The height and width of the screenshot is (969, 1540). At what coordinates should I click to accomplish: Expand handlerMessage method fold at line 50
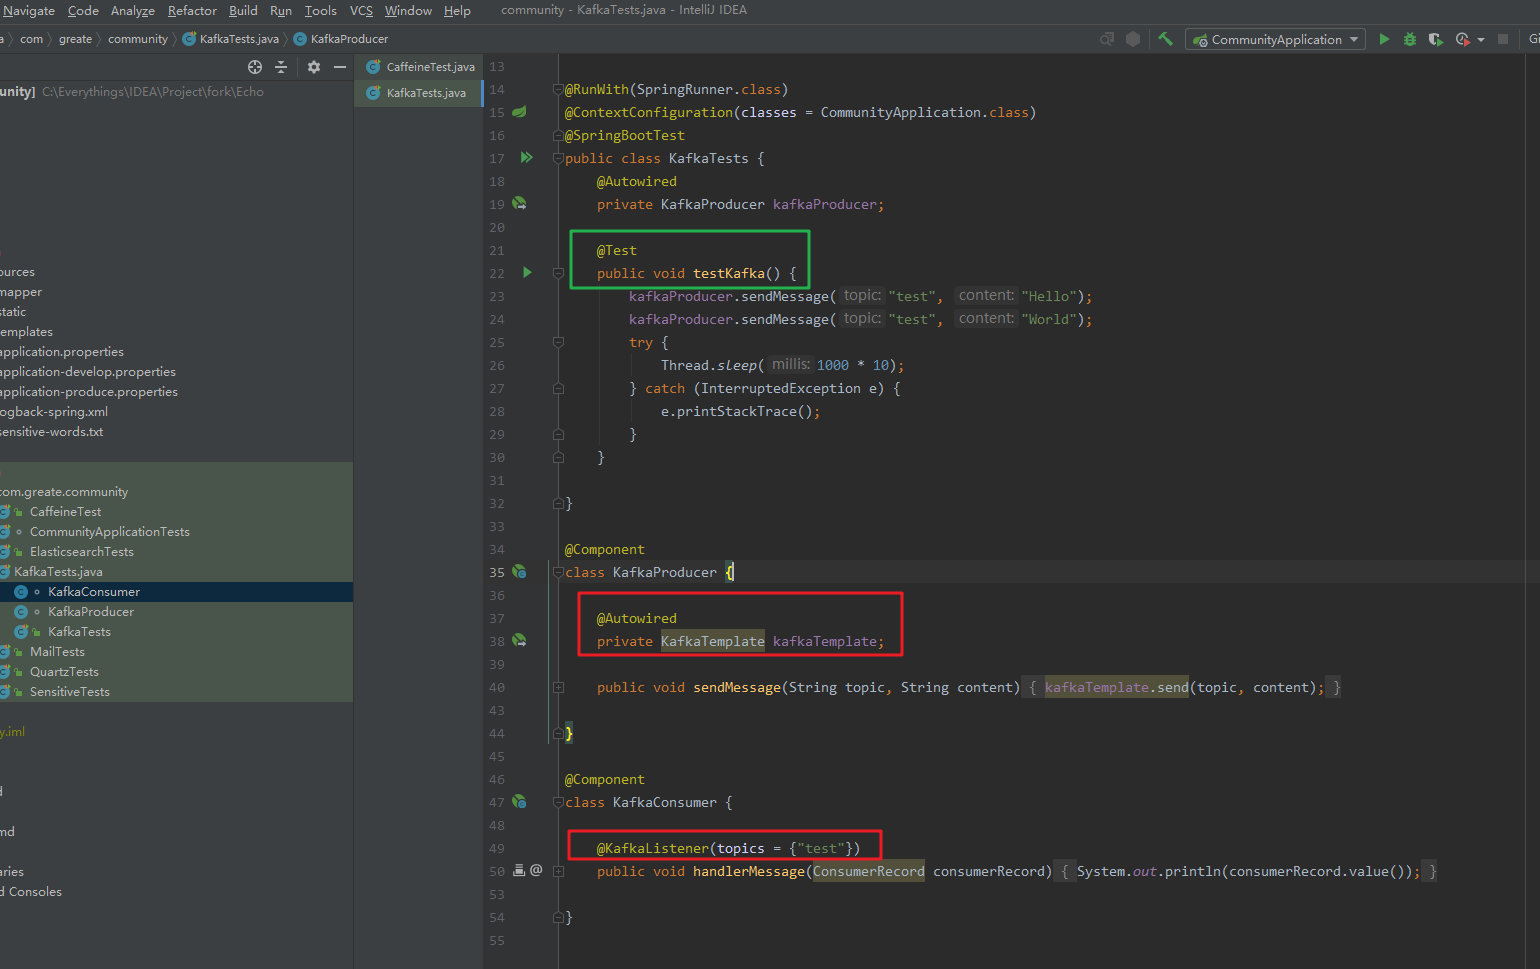(558, 871)
